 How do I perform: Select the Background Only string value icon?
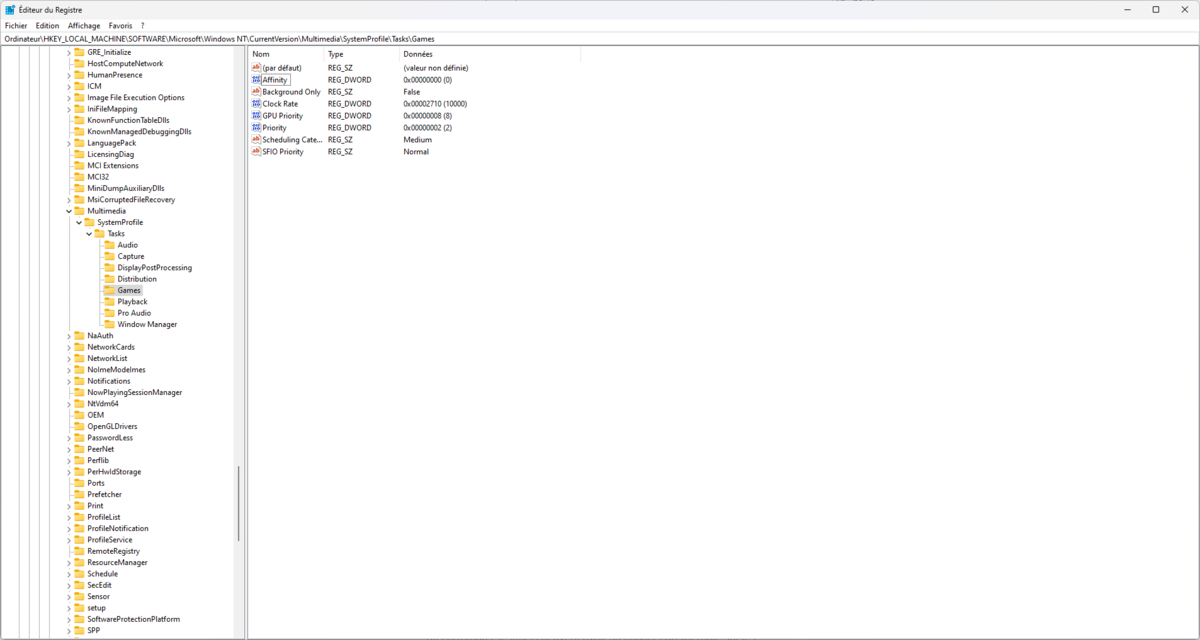pos(256,92)
